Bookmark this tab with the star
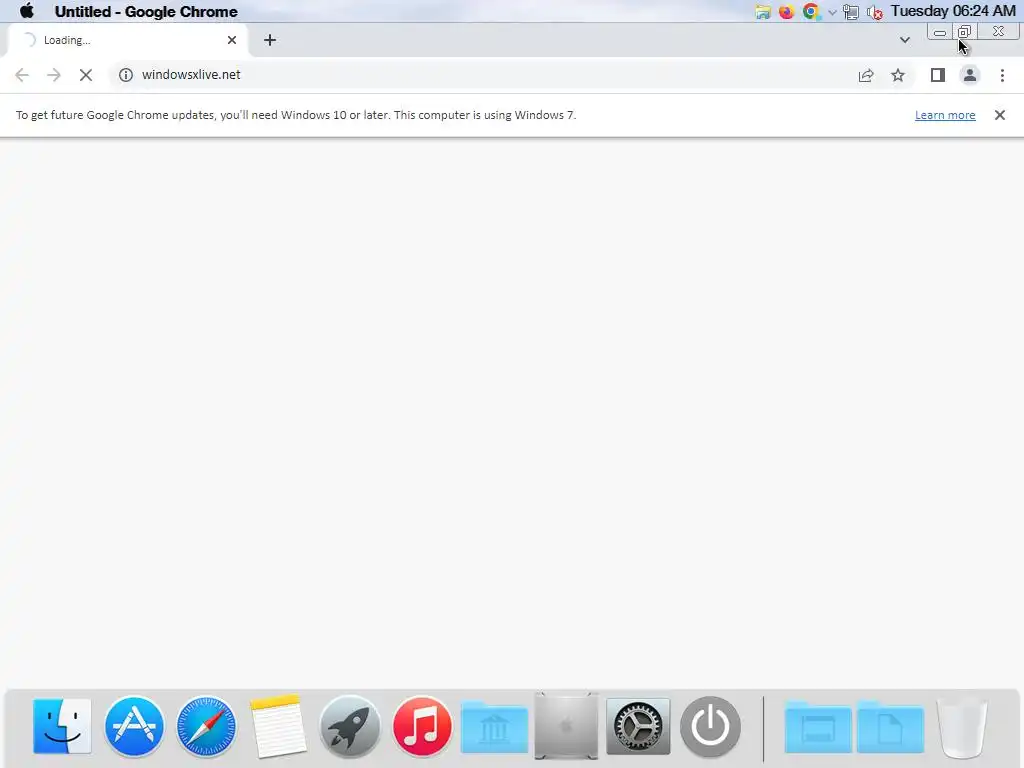 pos(898,75)
